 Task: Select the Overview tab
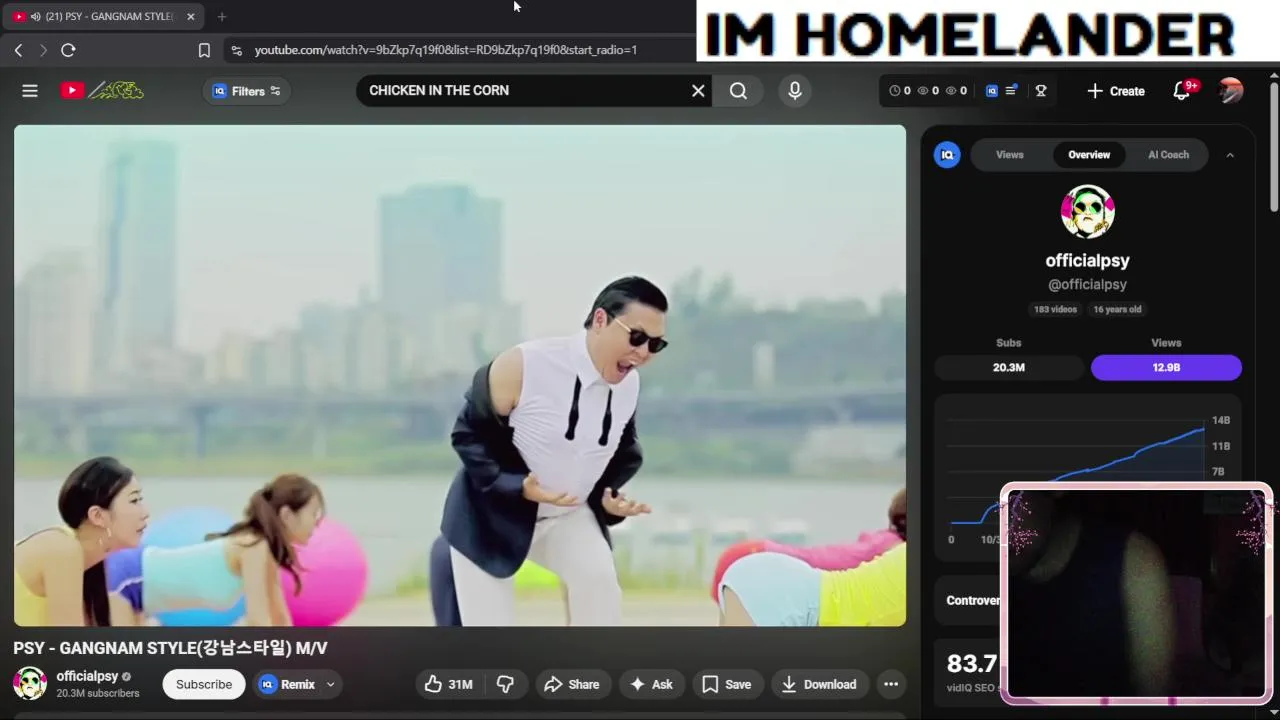click(x=1089, y=155)
